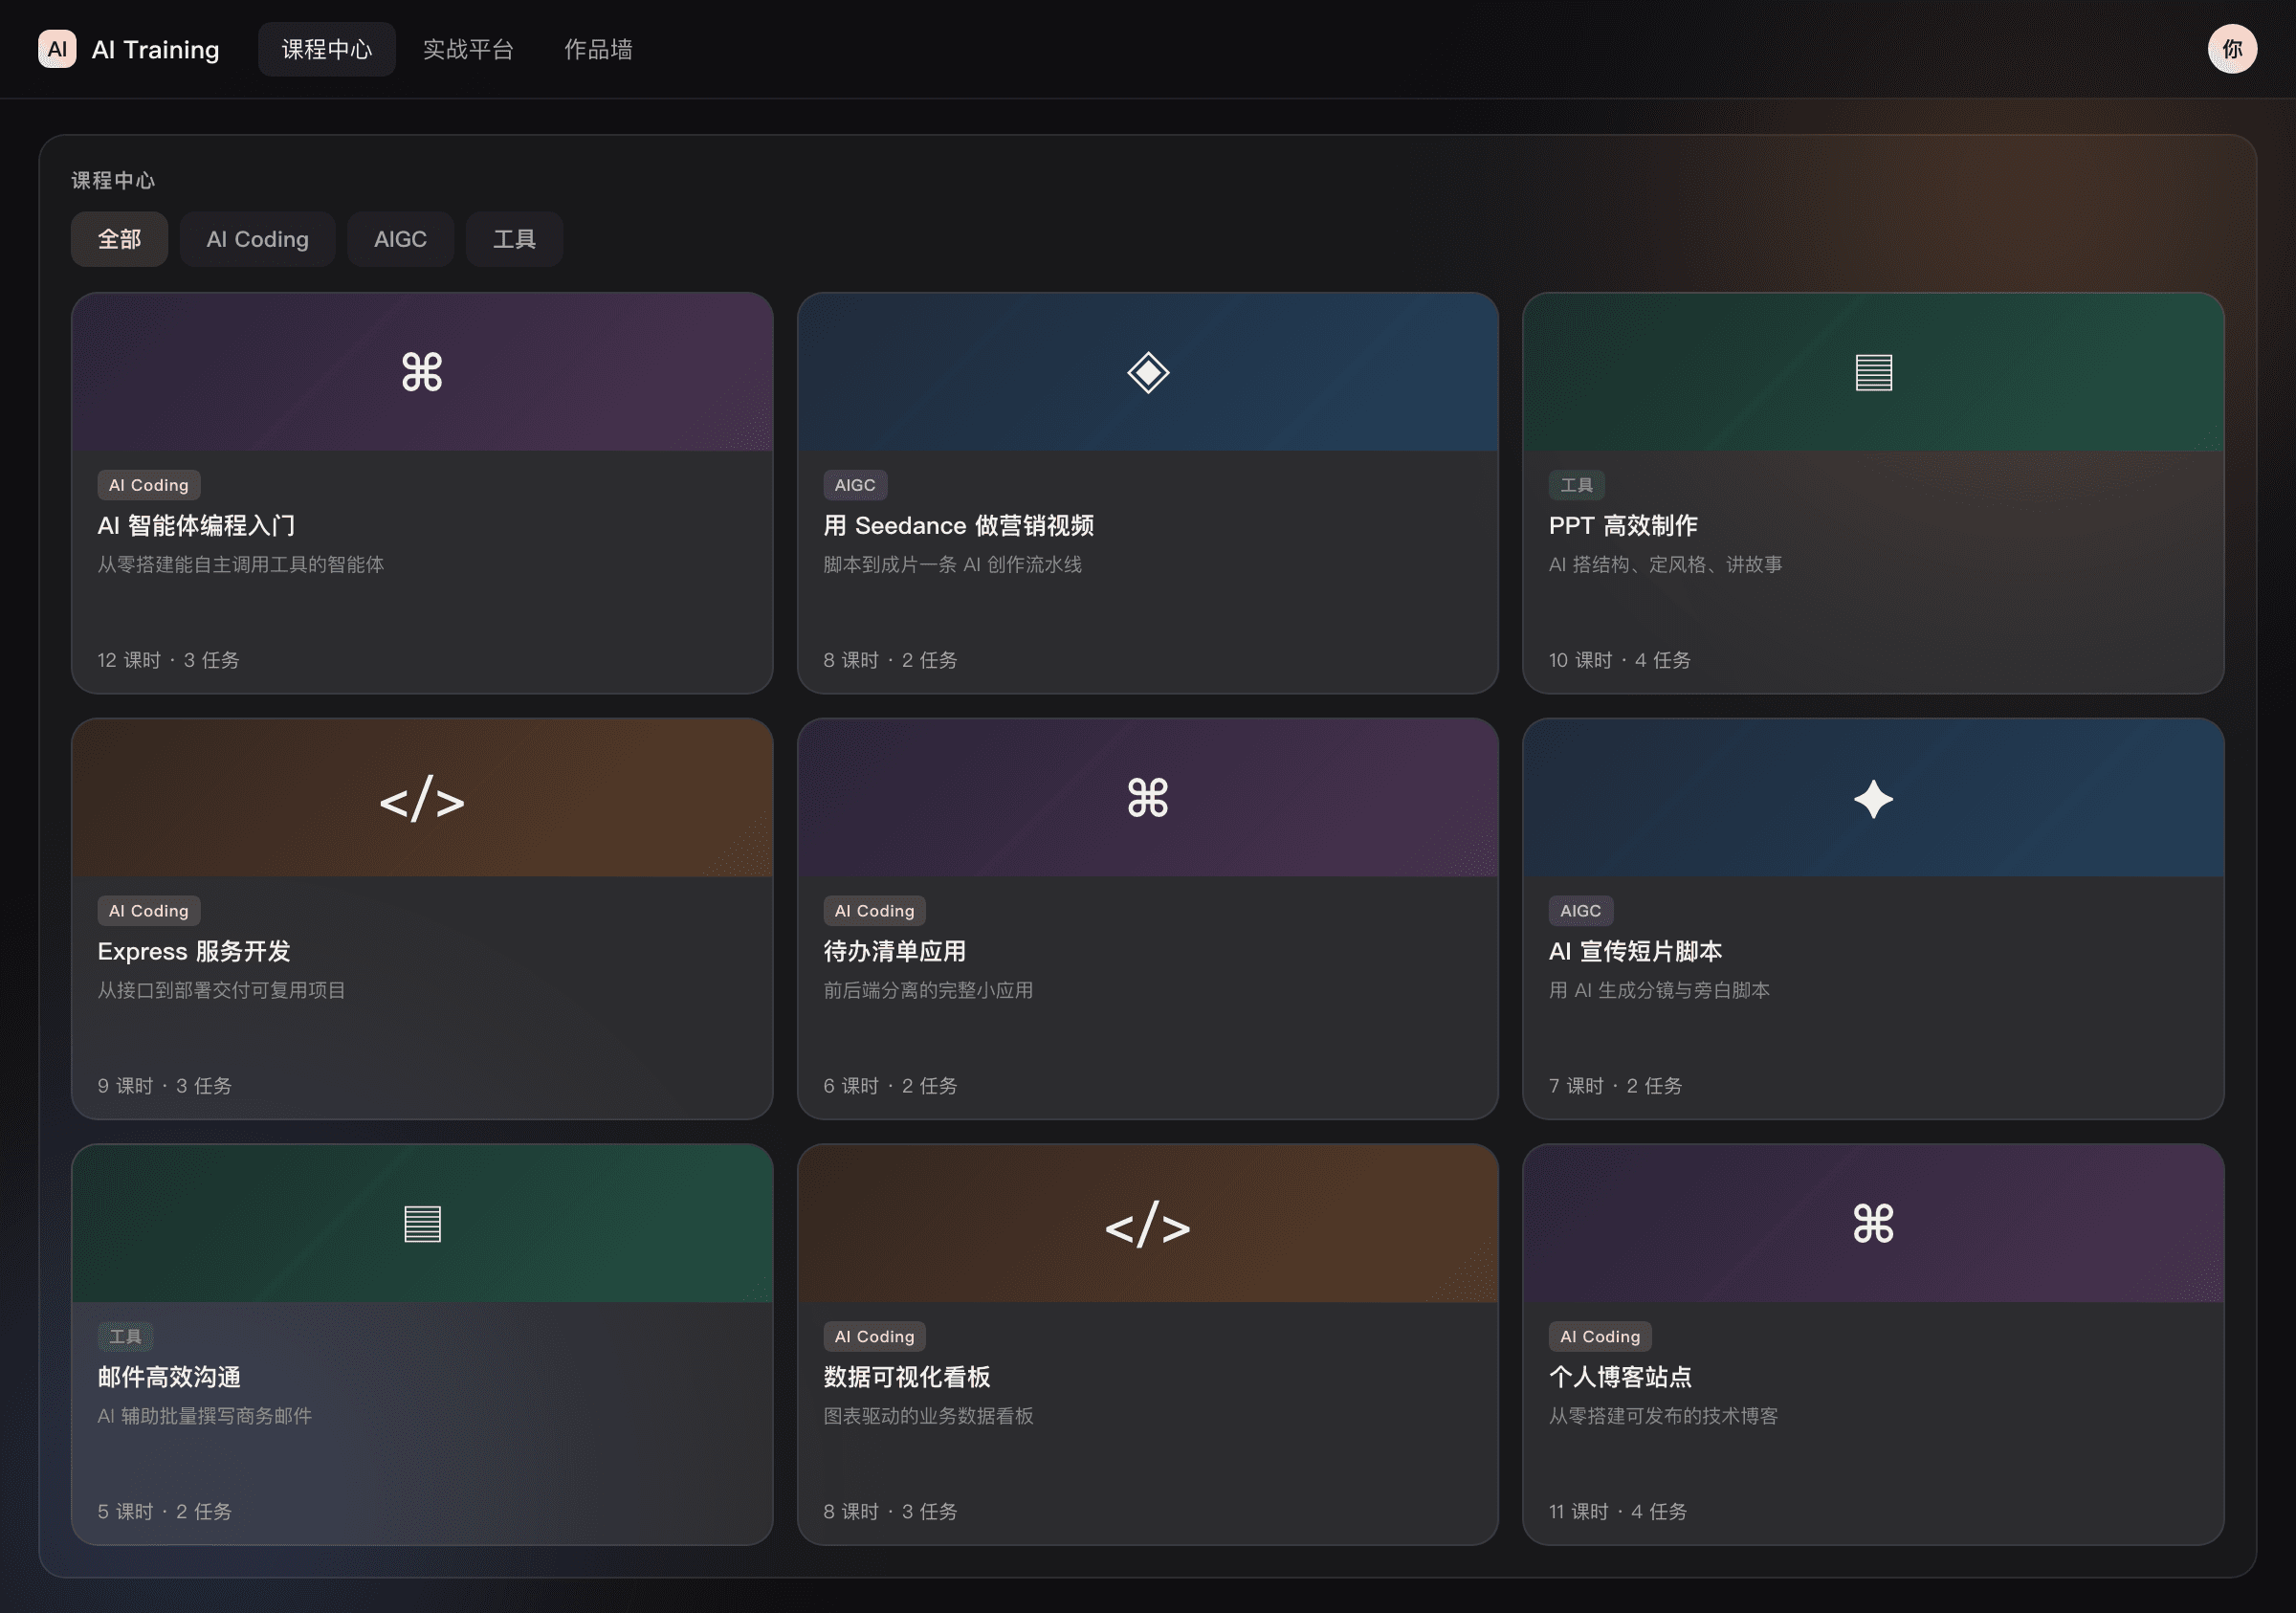Image resolution: width=2296 pixels, height=1613 pixels.
Task: Click the lined-page icon on 邮件高效沟通 card
Action: [422, 1224]
